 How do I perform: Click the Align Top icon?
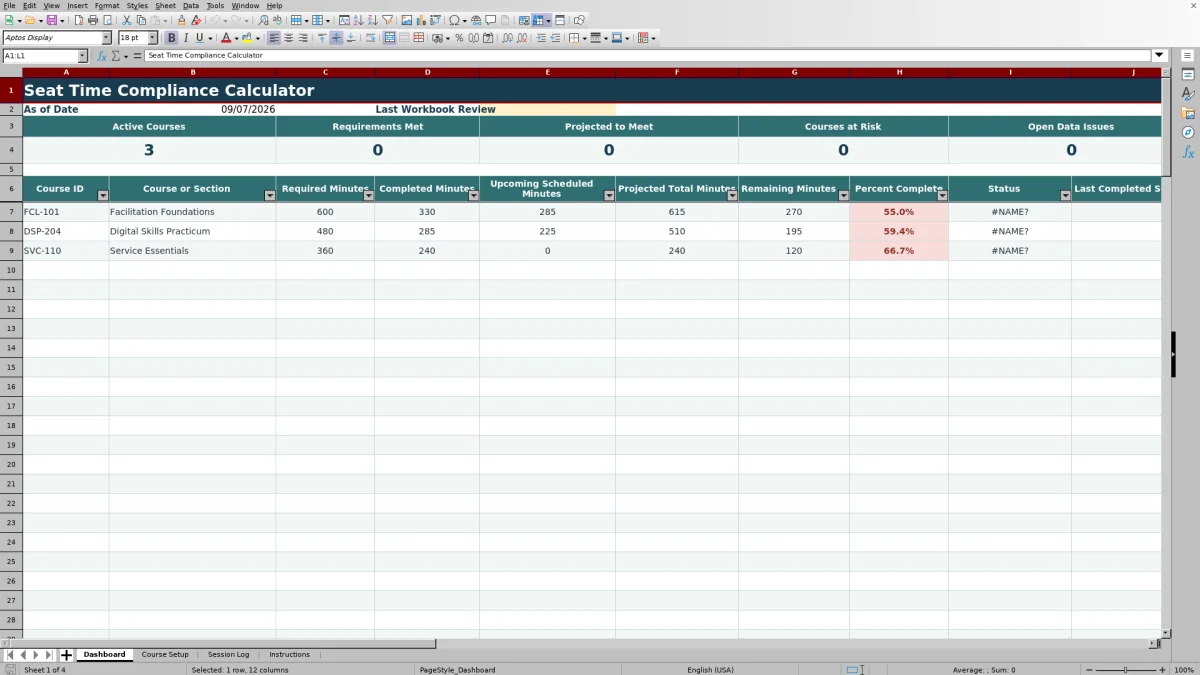pyautogui.click(x=322, y=38)
